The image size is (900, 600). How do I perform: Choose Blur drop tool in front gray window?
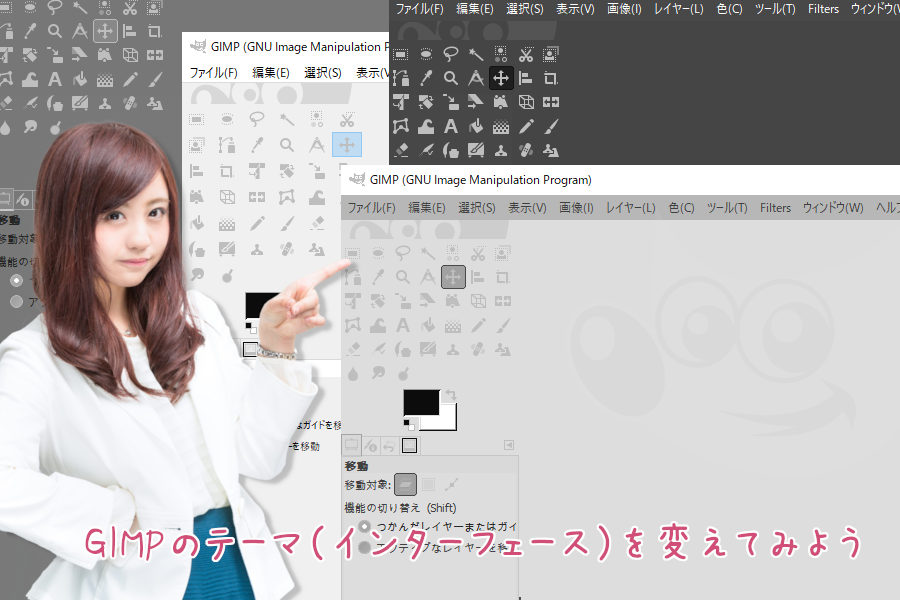[353, 374]
